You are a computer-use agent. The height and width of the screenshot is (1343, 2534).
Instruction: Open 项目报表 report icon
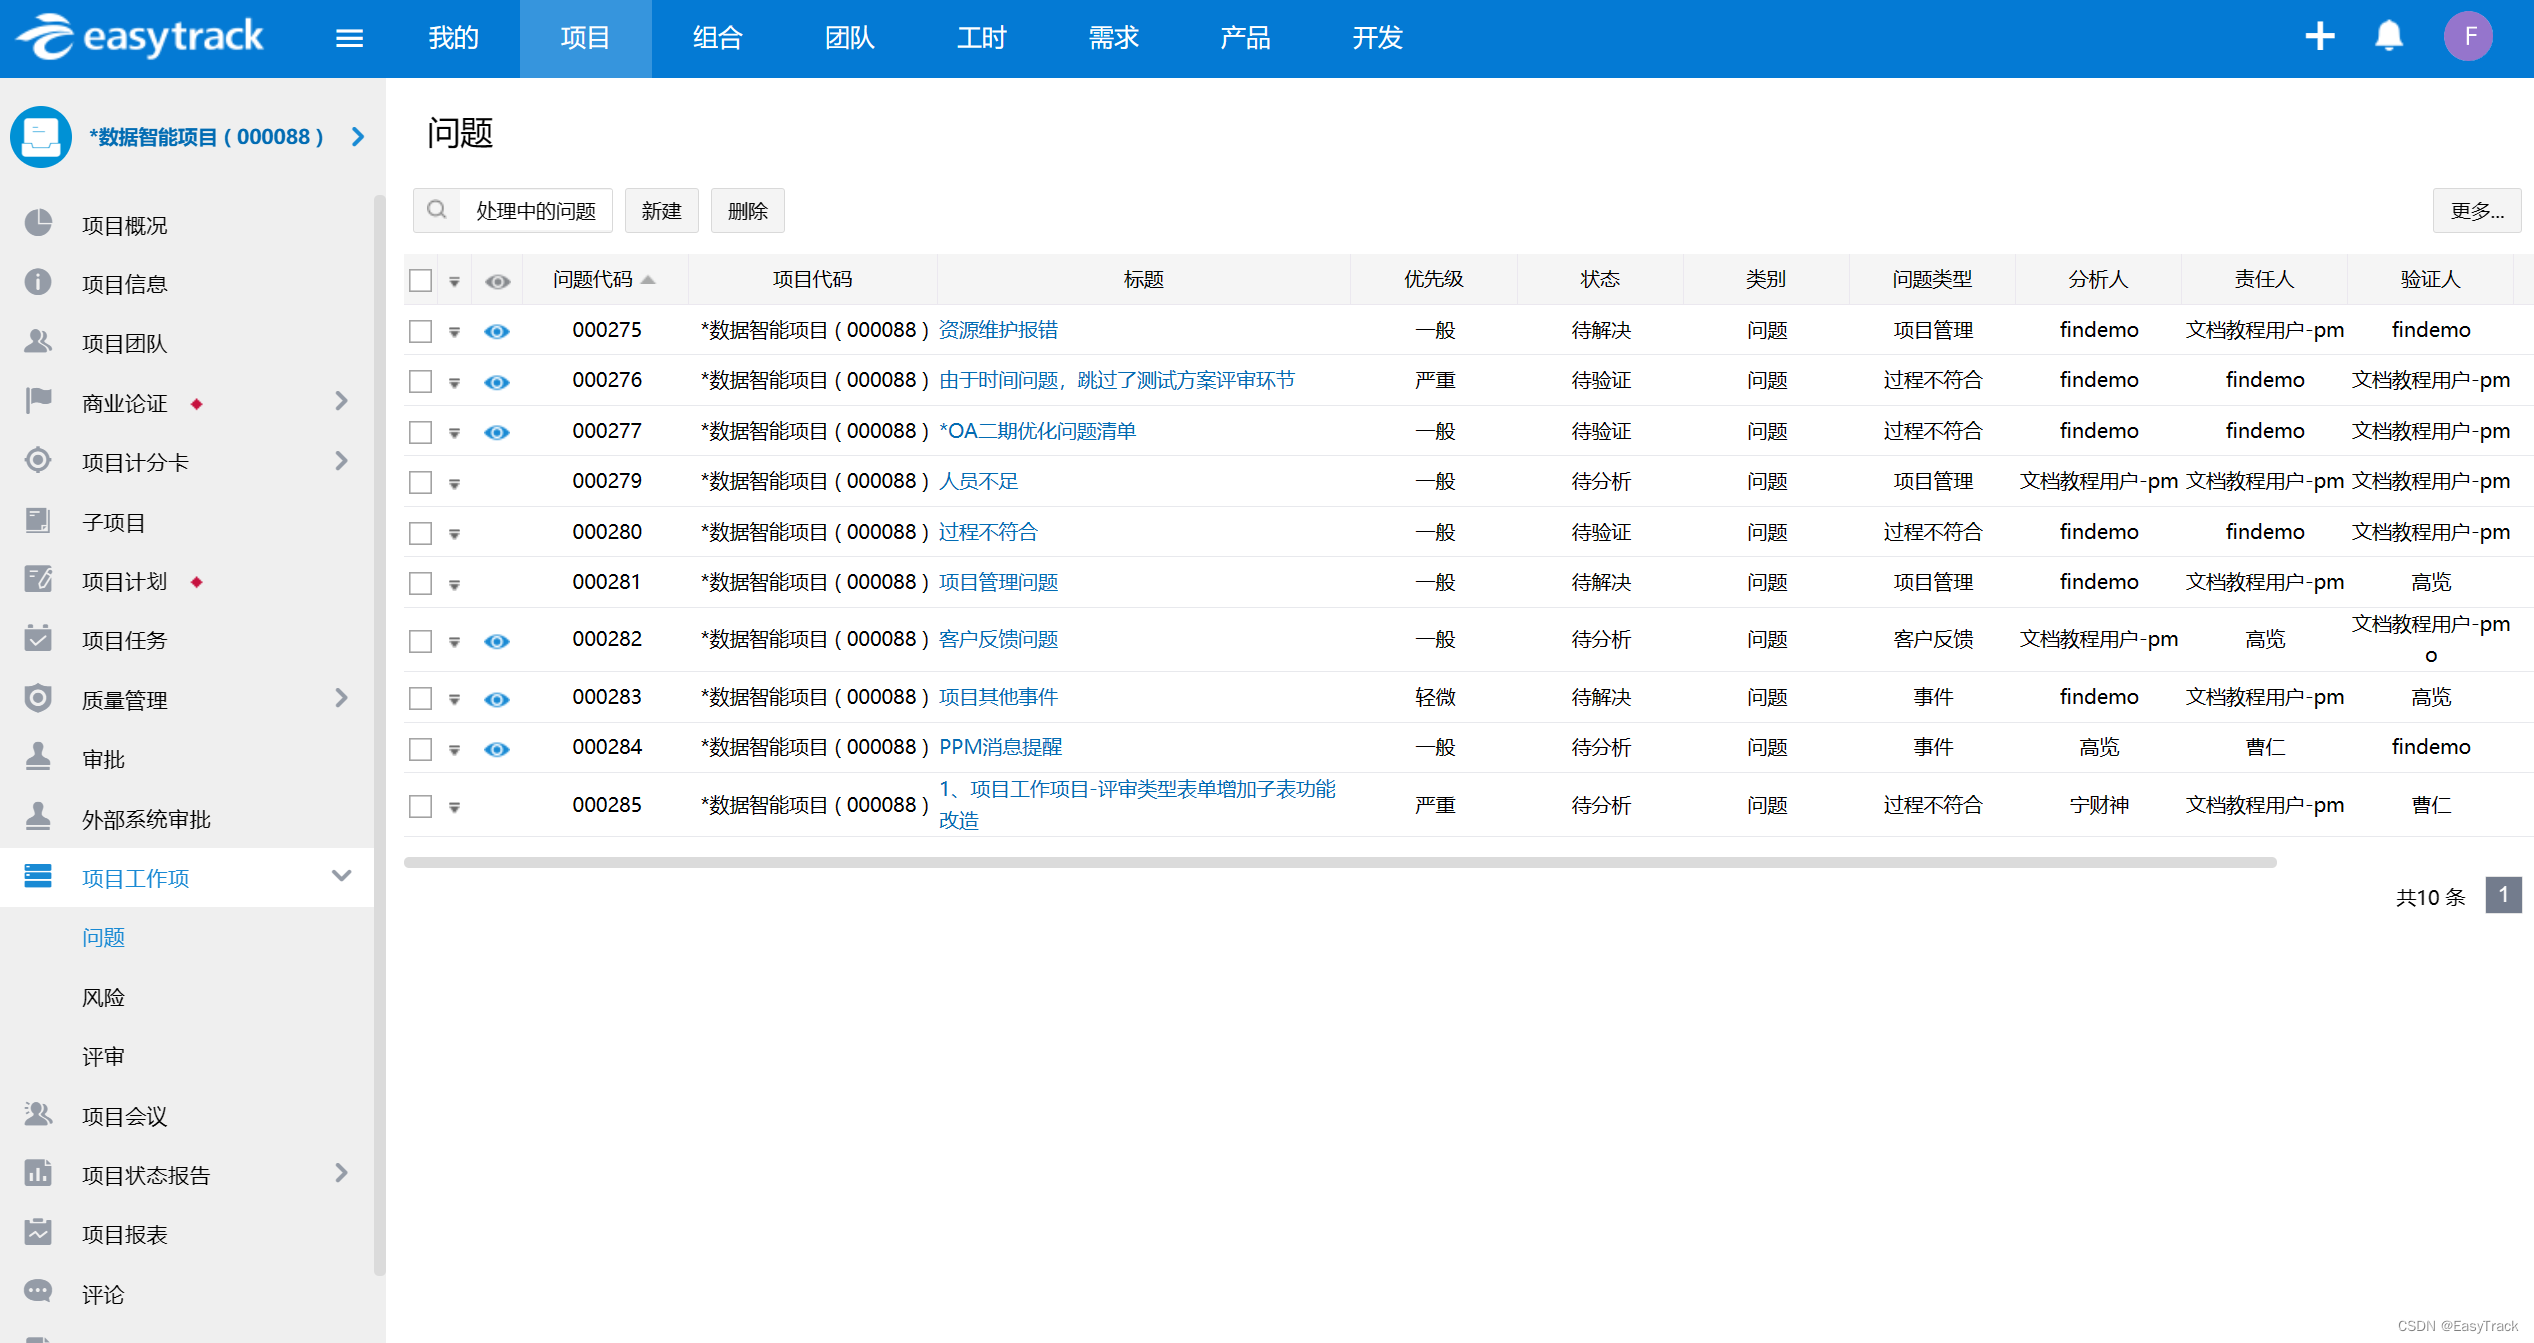pyautogui.click(x=38, y=1232)
